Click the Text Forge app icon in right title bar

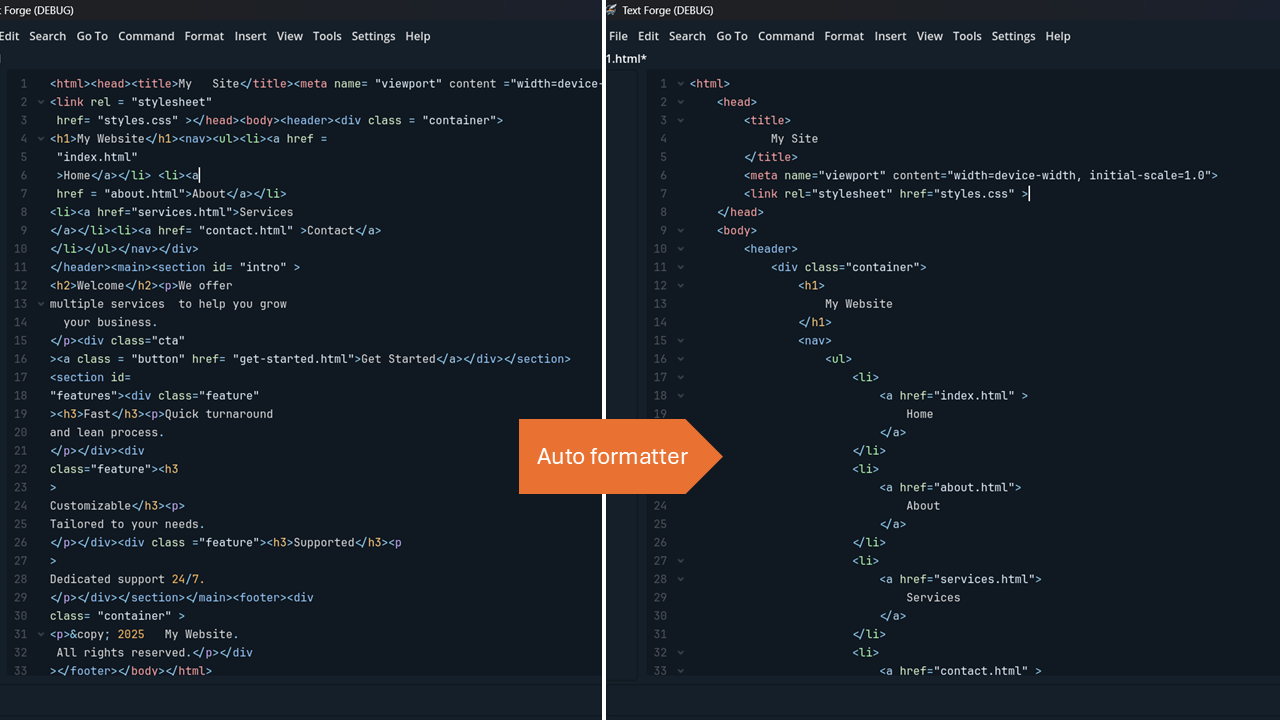pos(612,10)
